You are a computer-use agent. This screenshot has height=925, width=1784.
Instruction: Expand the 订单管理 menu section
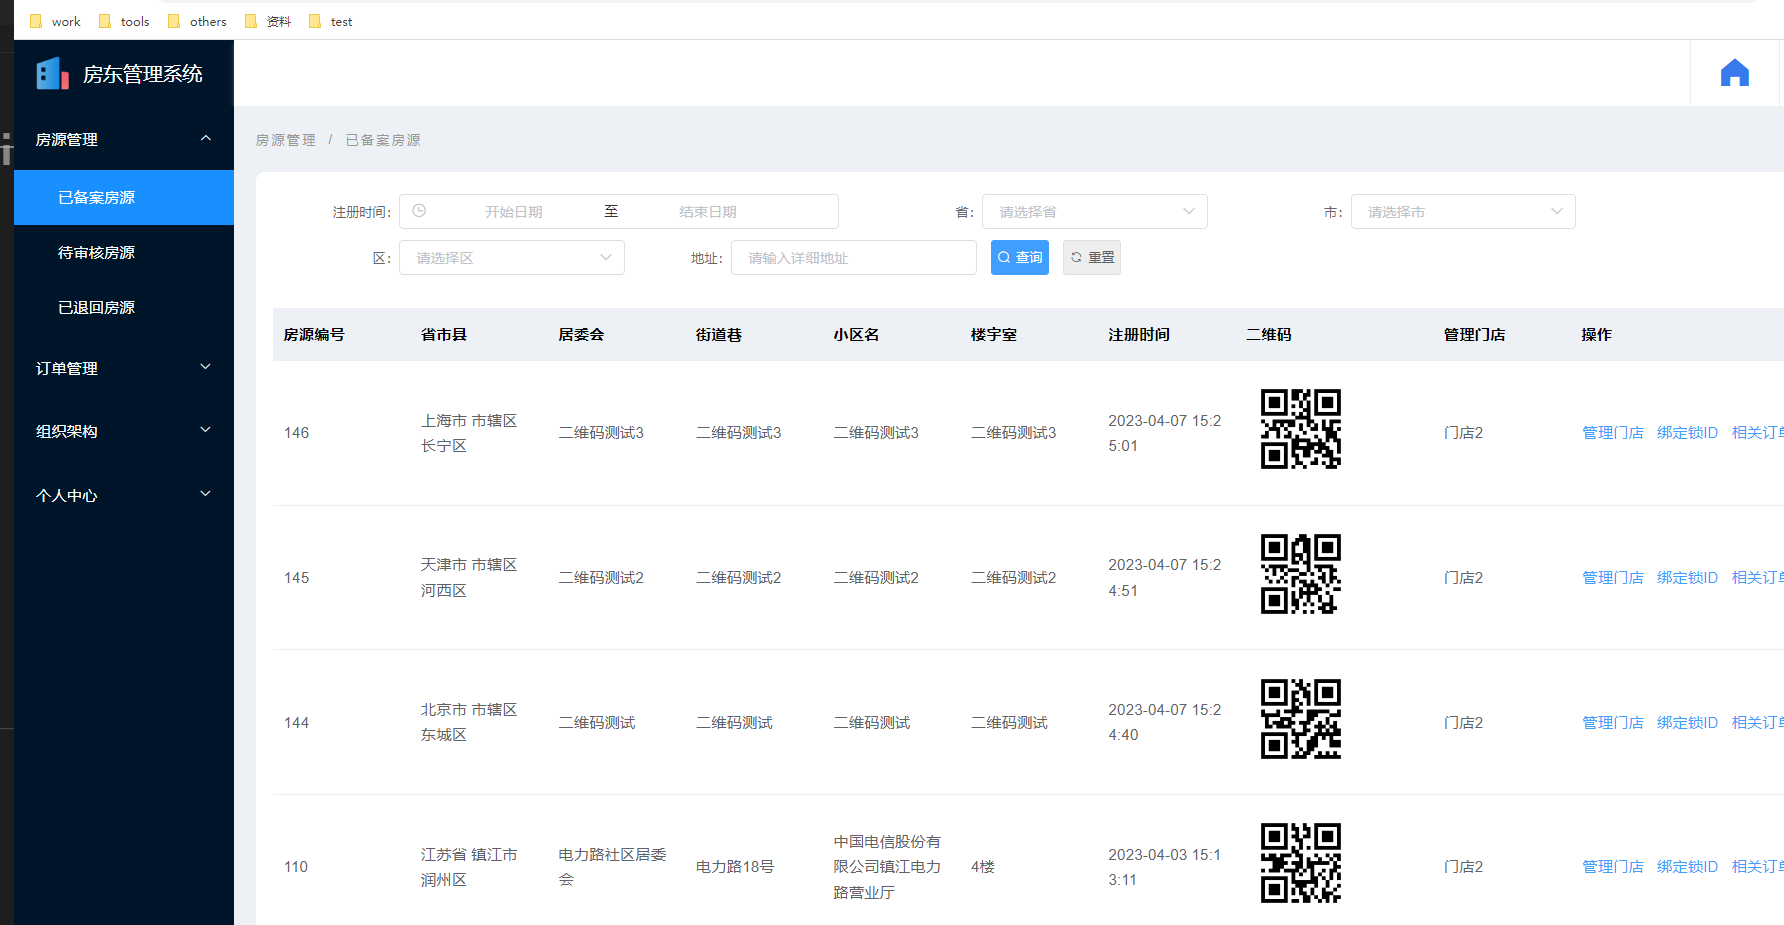(124, 368)
